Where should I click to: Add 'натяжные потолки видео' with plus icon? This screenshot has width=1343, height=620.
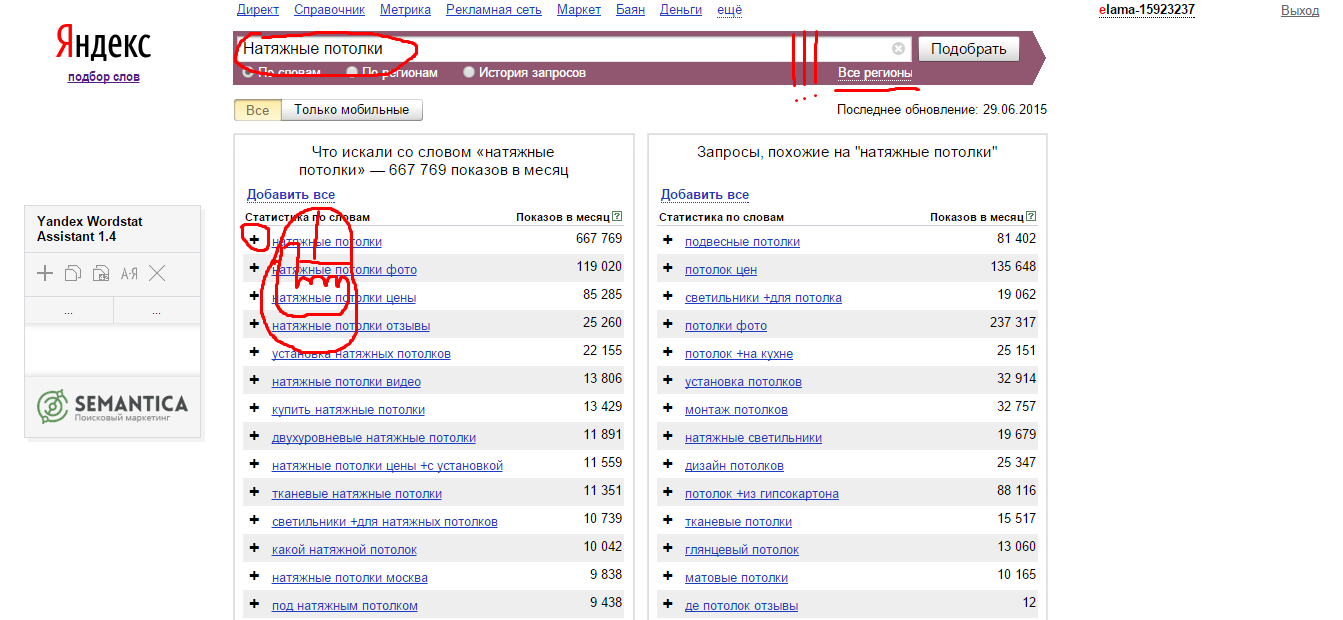point(254,381)
